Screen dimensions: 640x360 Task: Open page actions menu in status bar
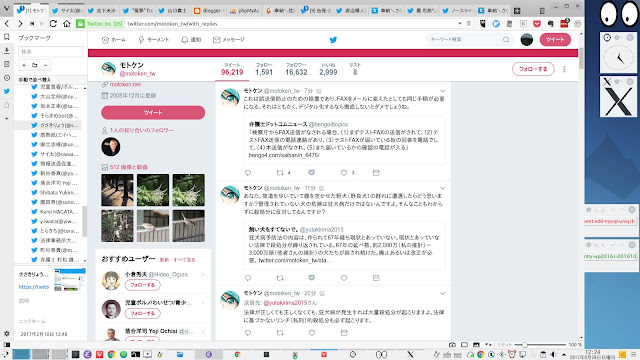[x=488, y=345]
